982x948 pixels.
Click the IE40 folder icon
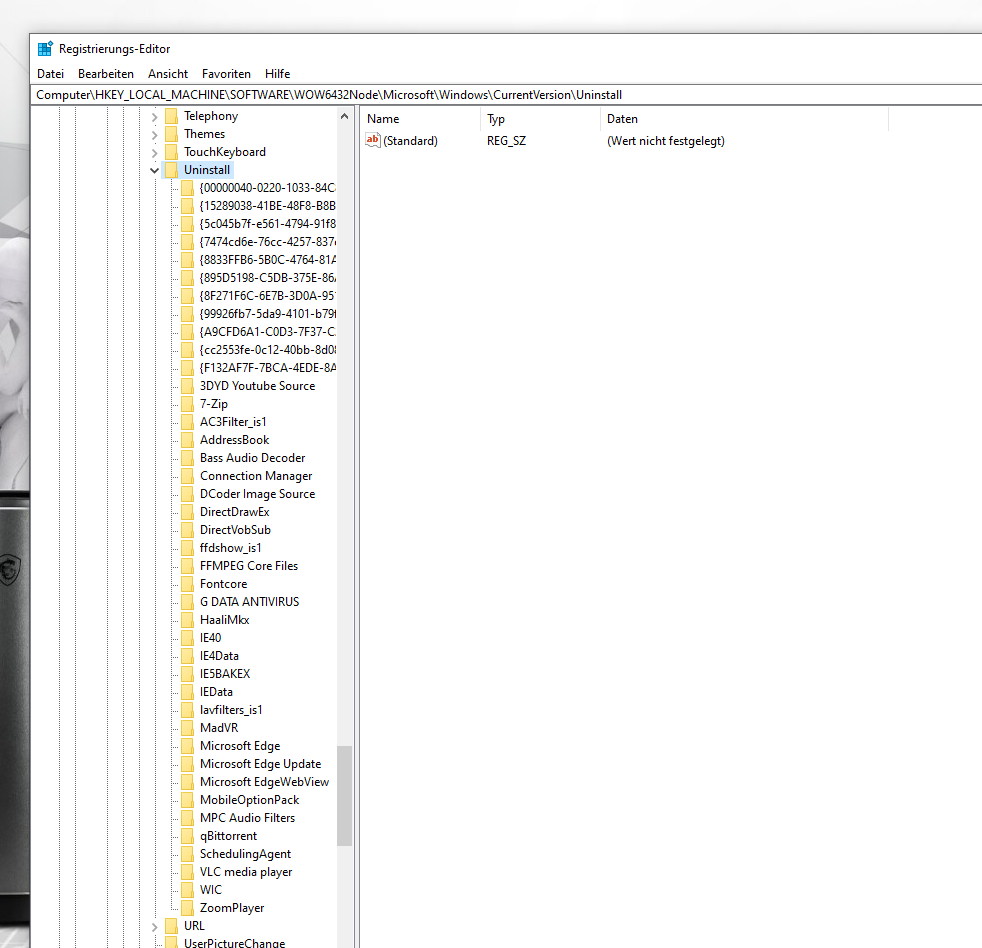187,638
